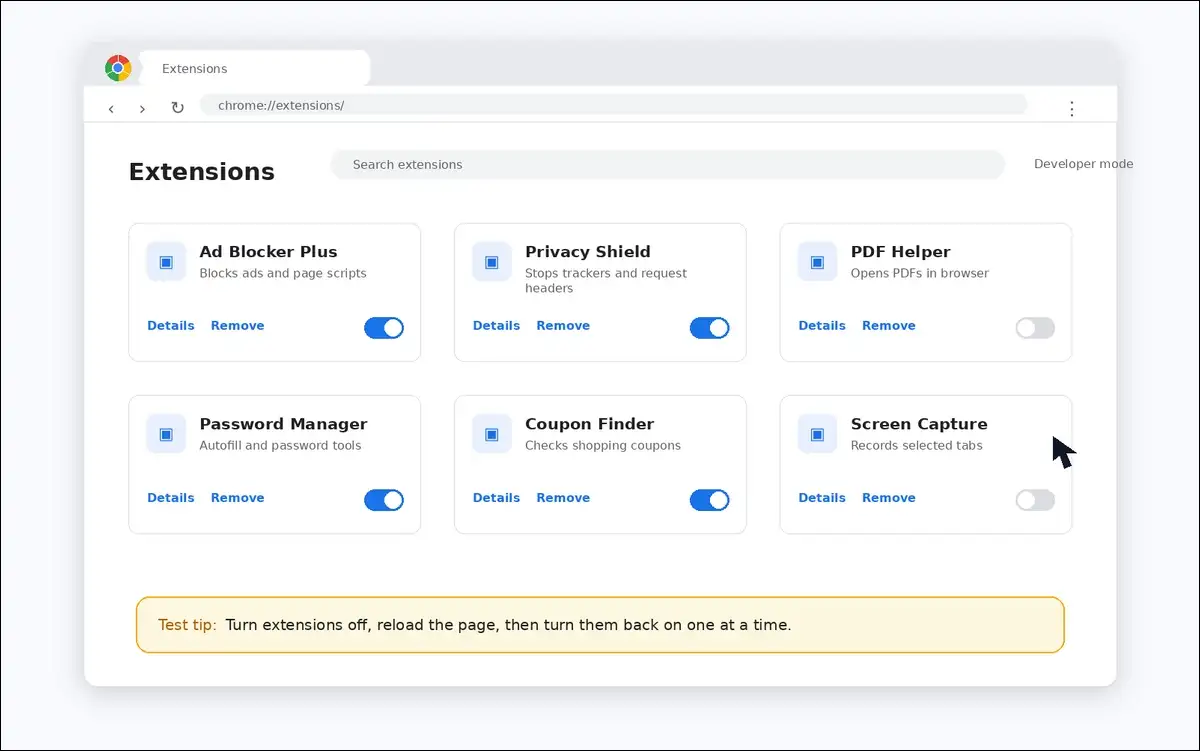Open Details for Password Manager
This screenshot has height=751, width=1200.
171,497
